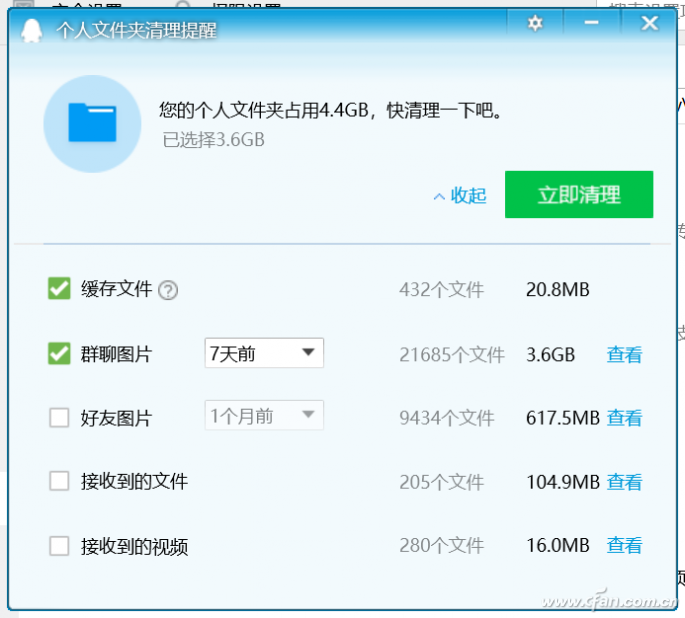The image size is (685, 618).
Task: Uncheck the 群聊图片 checkbox
Action: [x=59, y=353]
